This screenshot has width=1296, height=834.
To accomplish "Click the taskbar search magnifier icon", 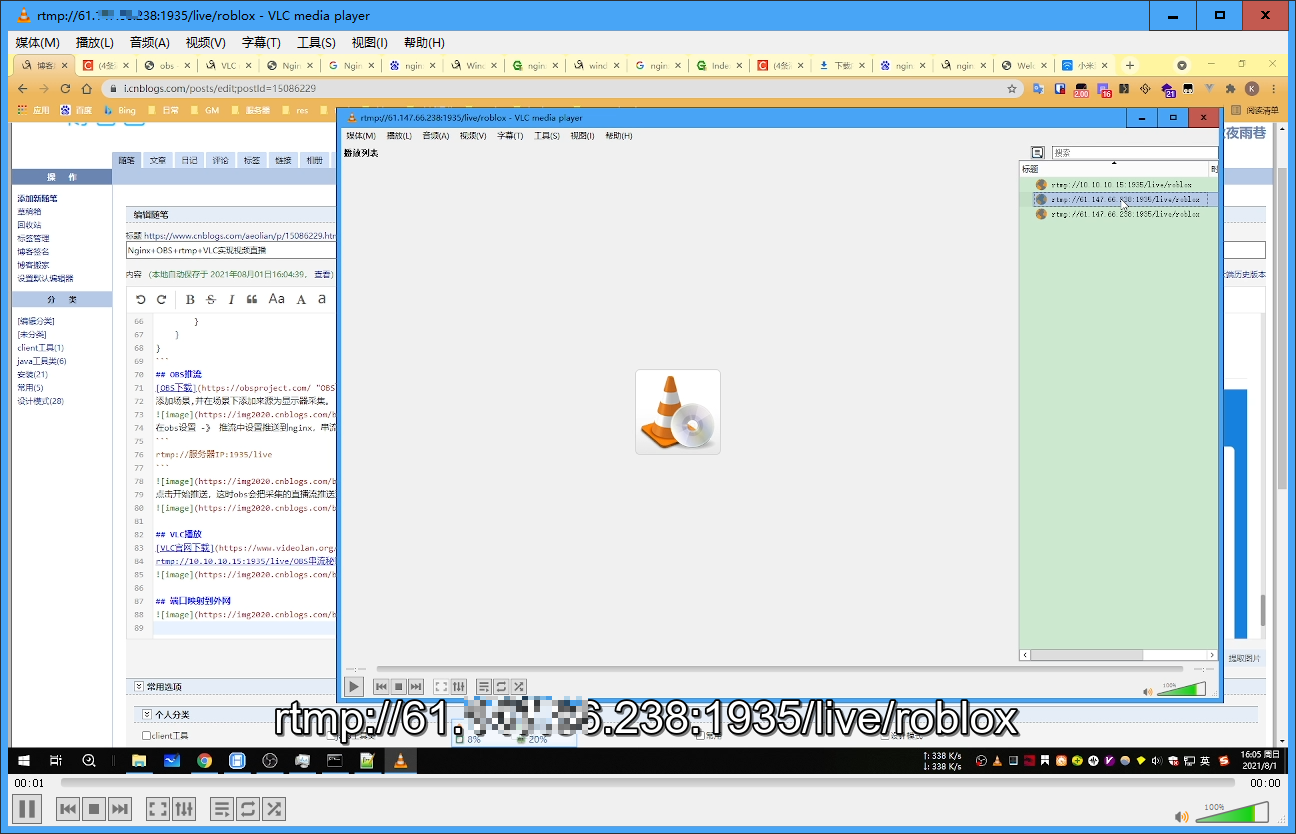I will [x=89, y=761].
